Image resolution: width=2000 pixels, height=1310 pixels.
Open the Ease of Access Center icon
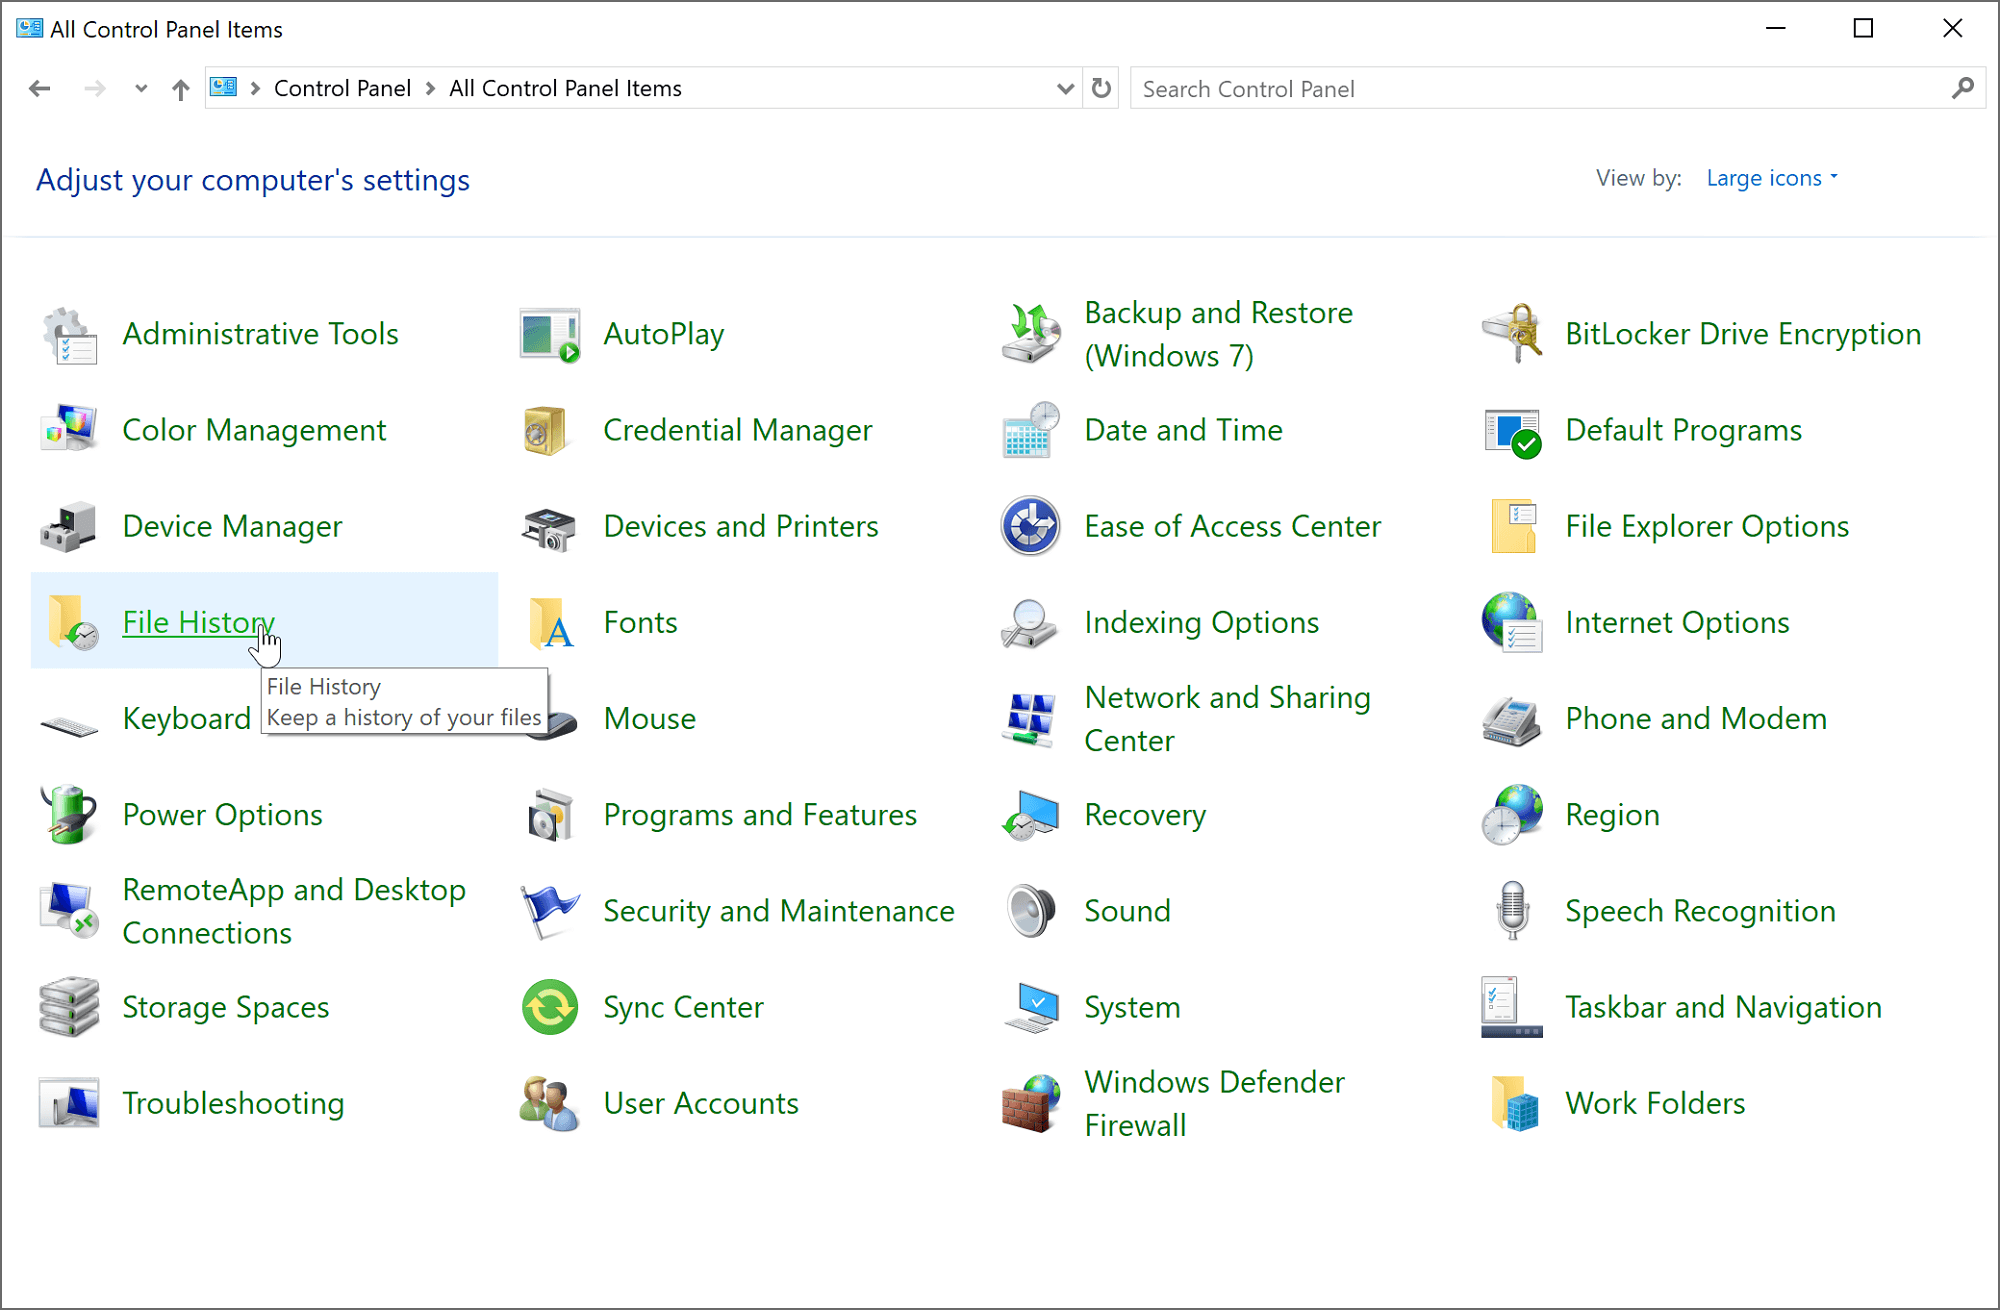[1031, 526]
